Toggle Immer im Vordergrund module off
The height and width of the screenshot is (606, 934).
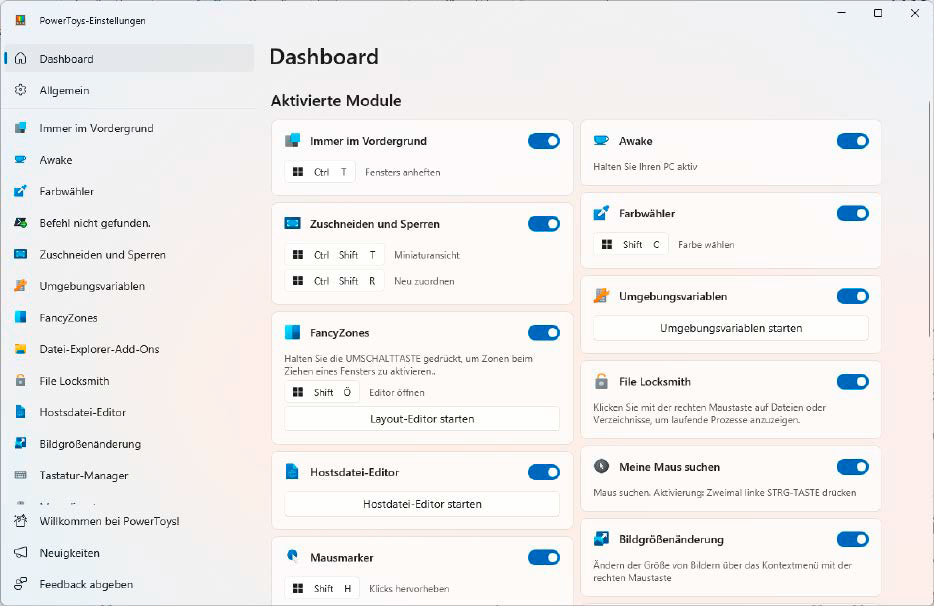click(x=544, y=141)
